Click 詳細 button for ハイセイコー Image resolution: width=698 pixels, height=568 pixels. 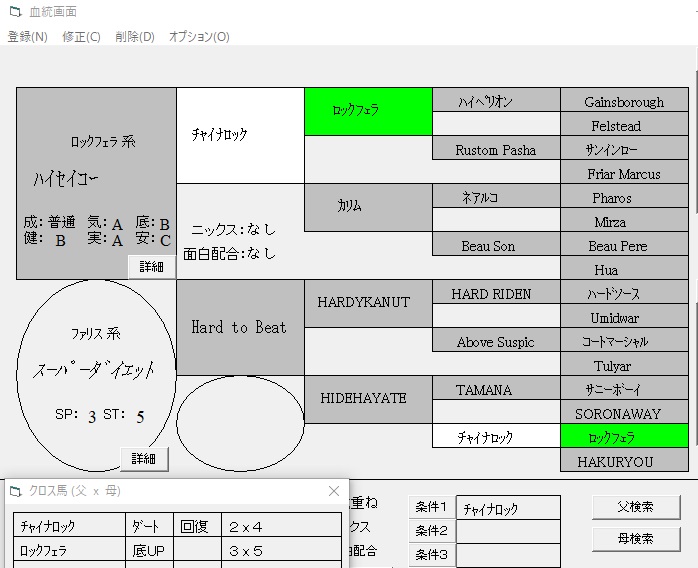(151, 267)
